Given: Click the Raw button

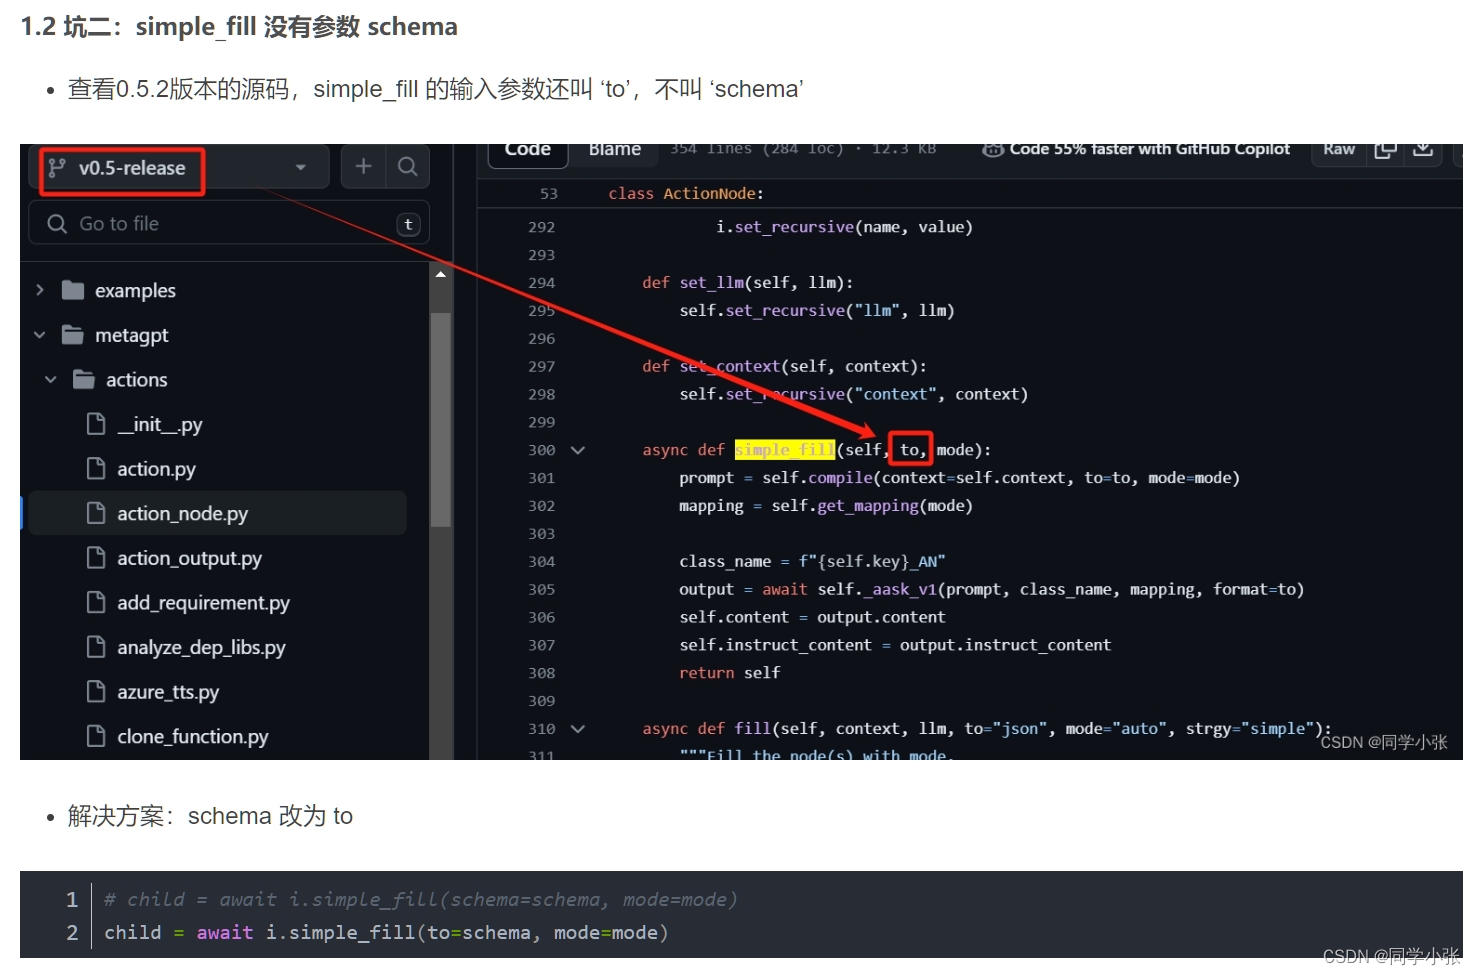Looking at the screenshot, I should [x=1338, y=151].
